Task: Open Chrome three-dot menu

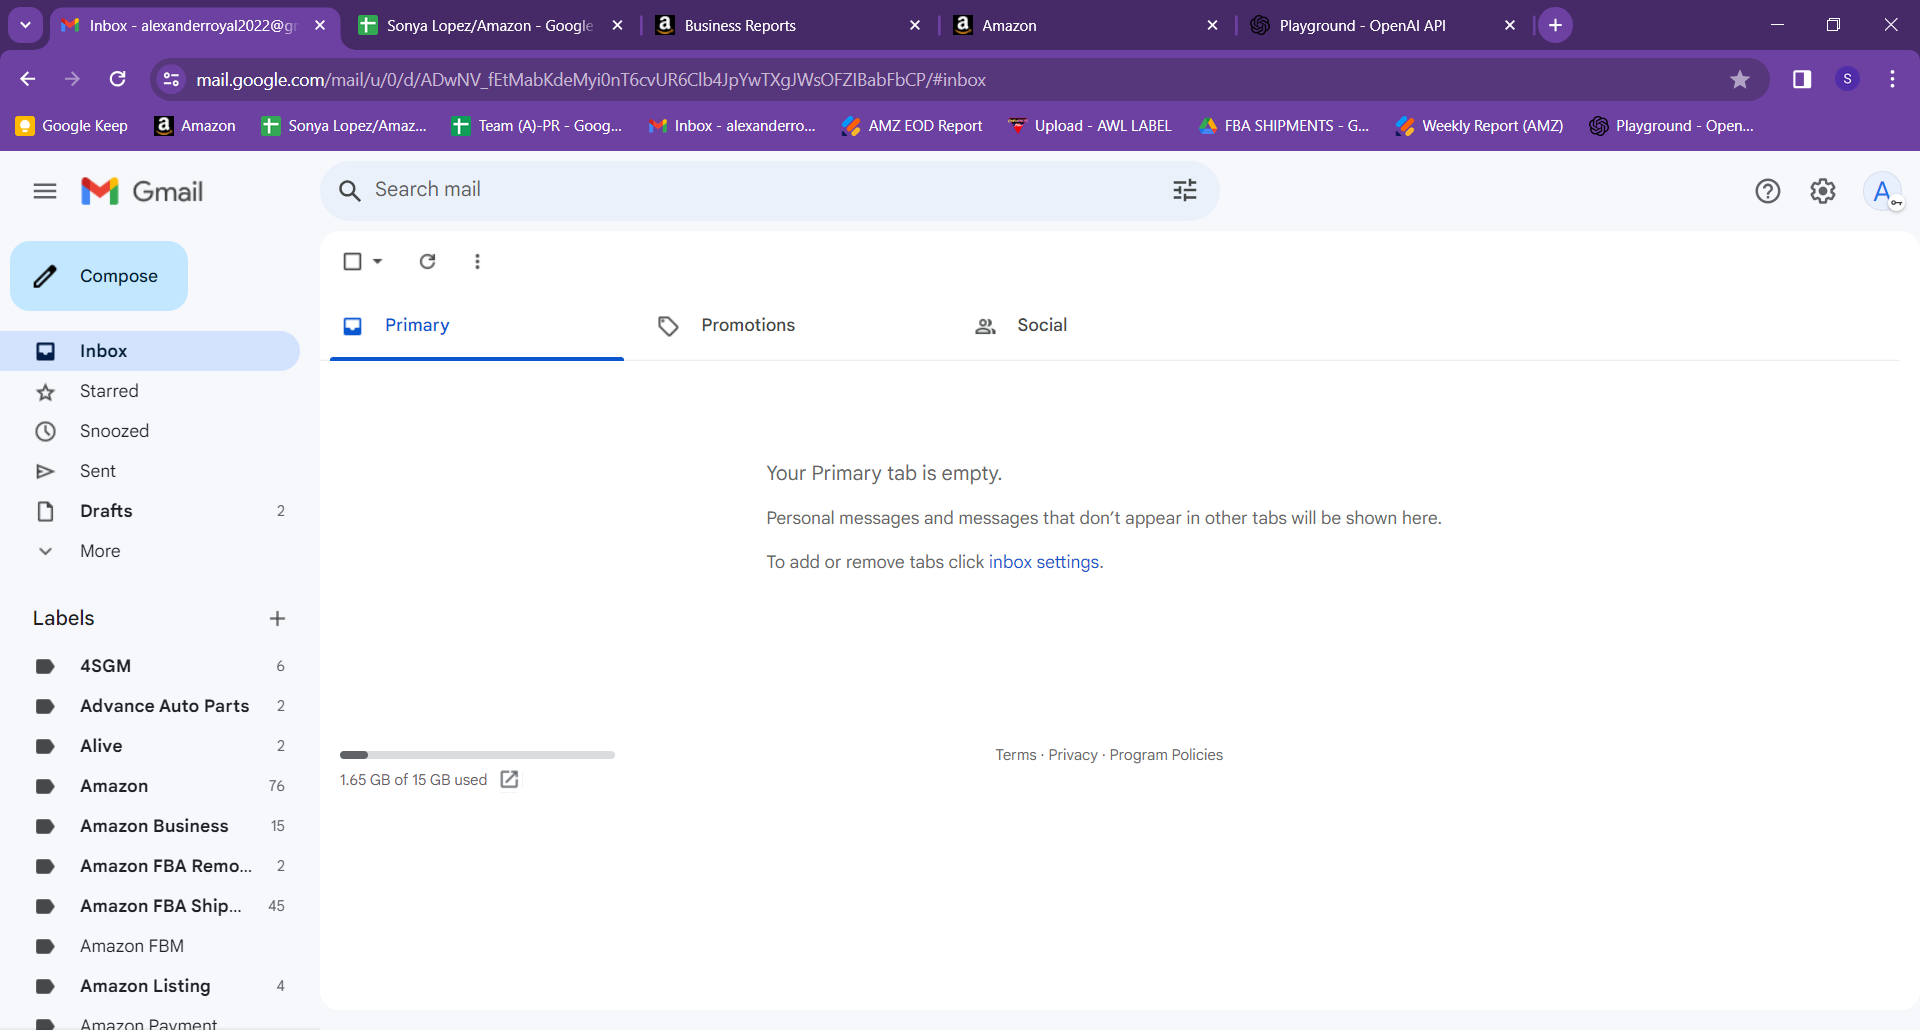Action: (x=1892, y=79)
